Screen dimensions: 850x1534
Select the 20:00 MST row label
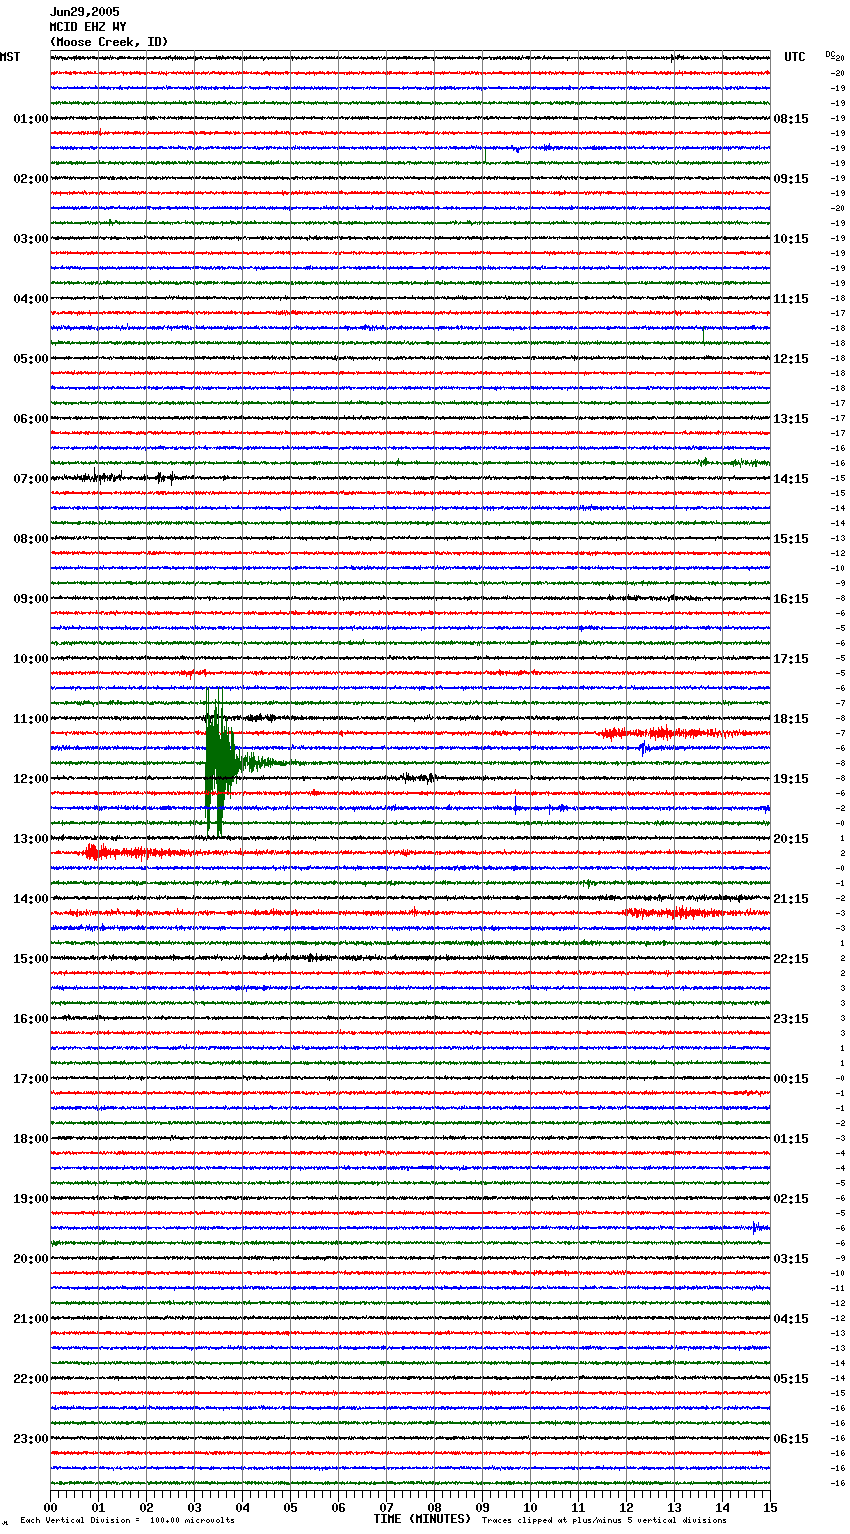click(x=31, y=1259)
